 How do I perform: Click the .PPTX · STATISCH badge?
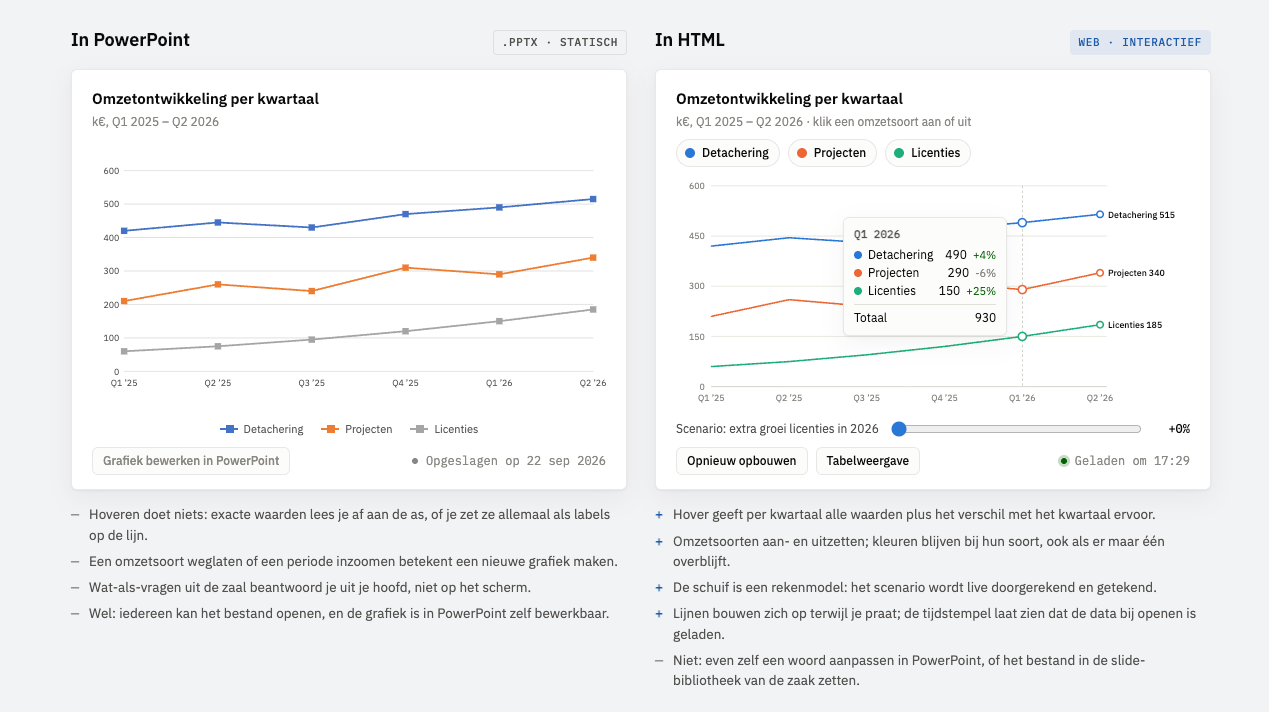click(560, 42)
